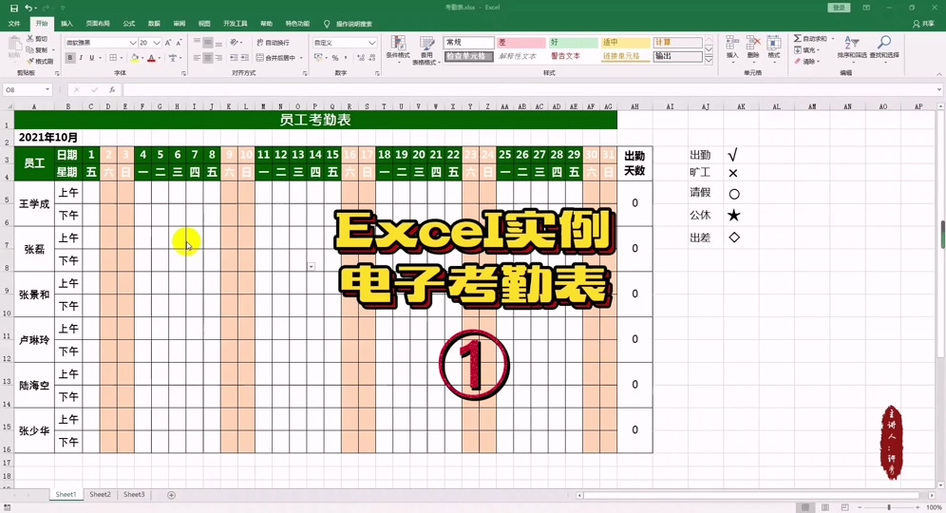Open the Name Box dropdown
The height and width of the screenshot is (513, 946).
pos(47,90)
